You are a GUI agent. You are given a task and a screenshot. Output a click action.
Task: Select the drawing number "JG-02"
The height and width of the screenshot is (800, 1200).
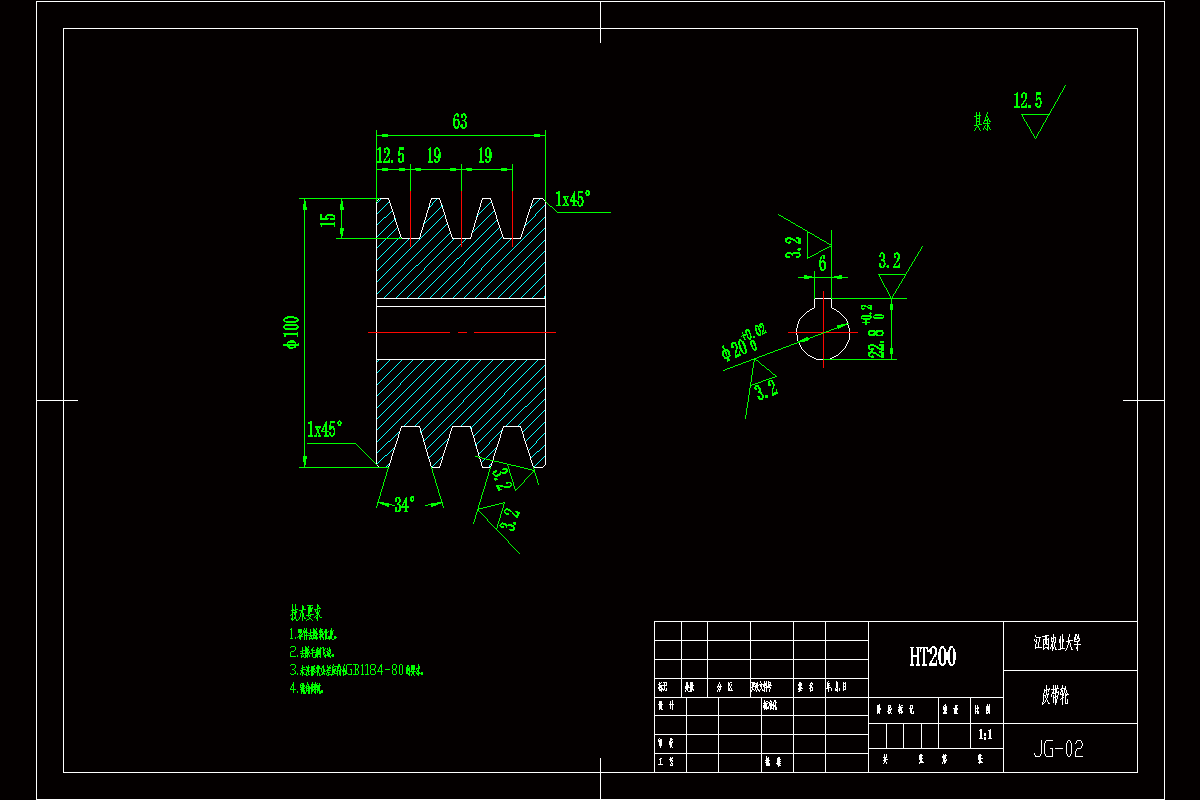1059,748
